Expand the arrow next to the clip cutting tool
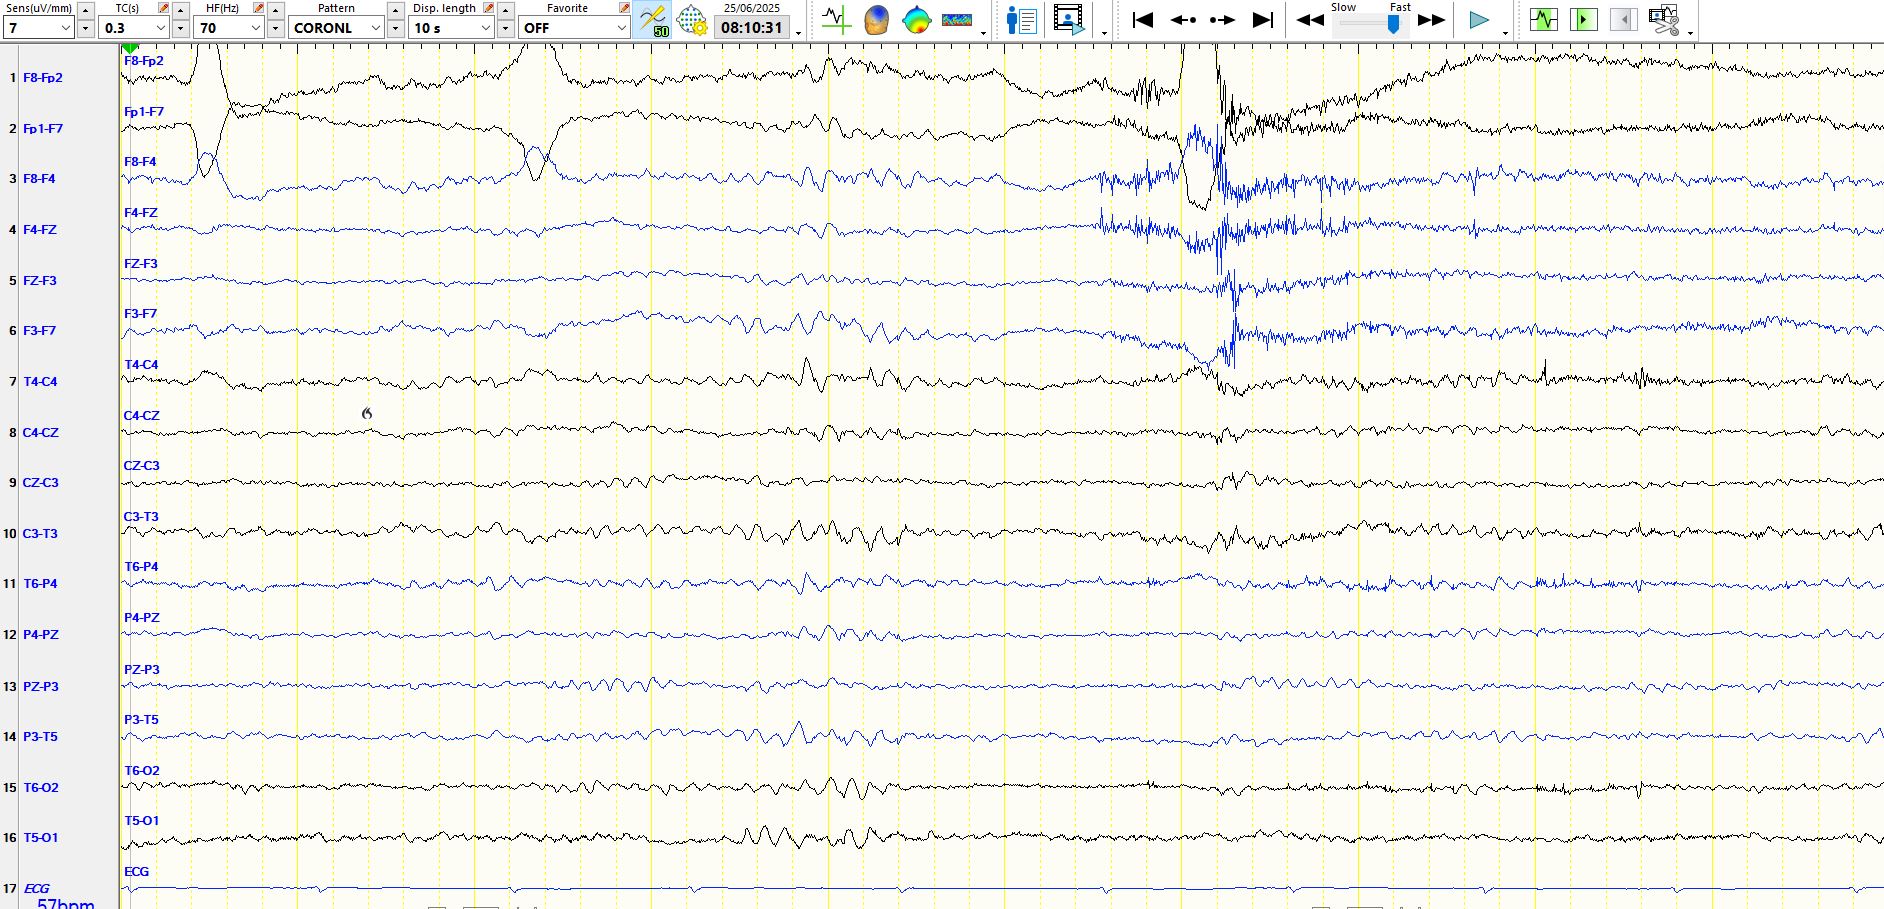The height and width of the screenshot is (909, 1884). pos(1690,33)
